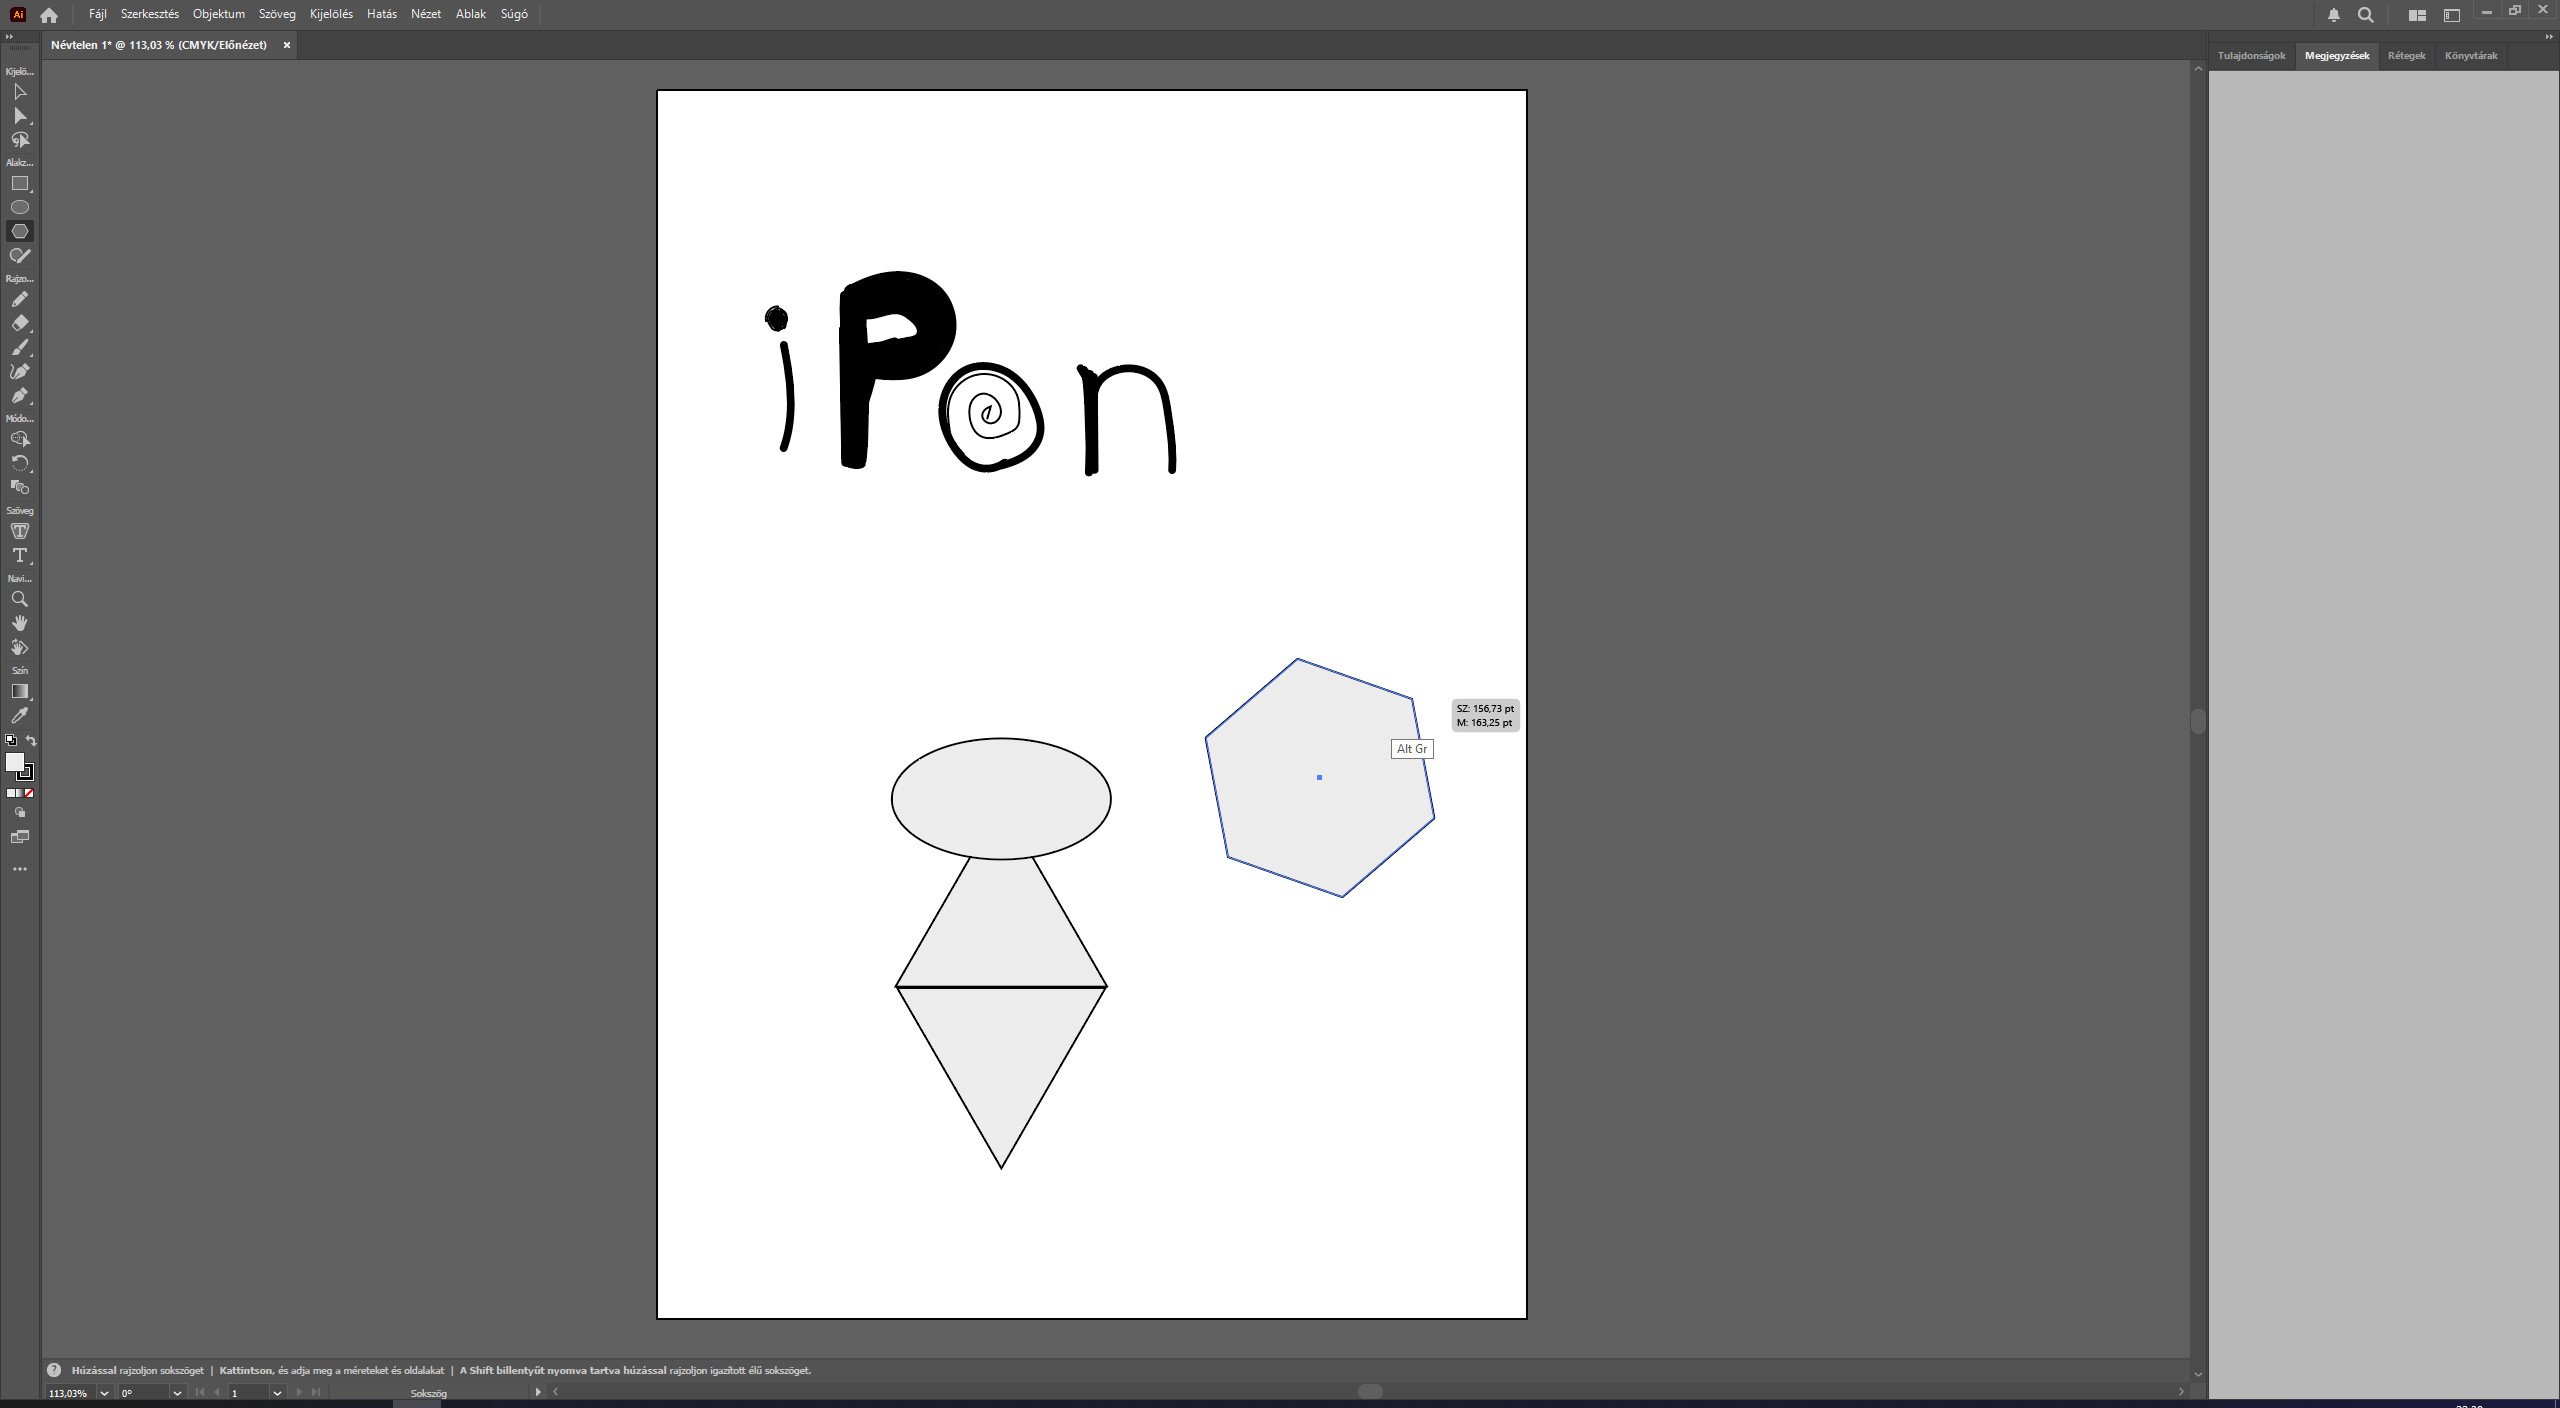Viewport: 2560px width, 1408px height.
Task: Expand status bar options arrow
Action: click(x=538, y=1392)
